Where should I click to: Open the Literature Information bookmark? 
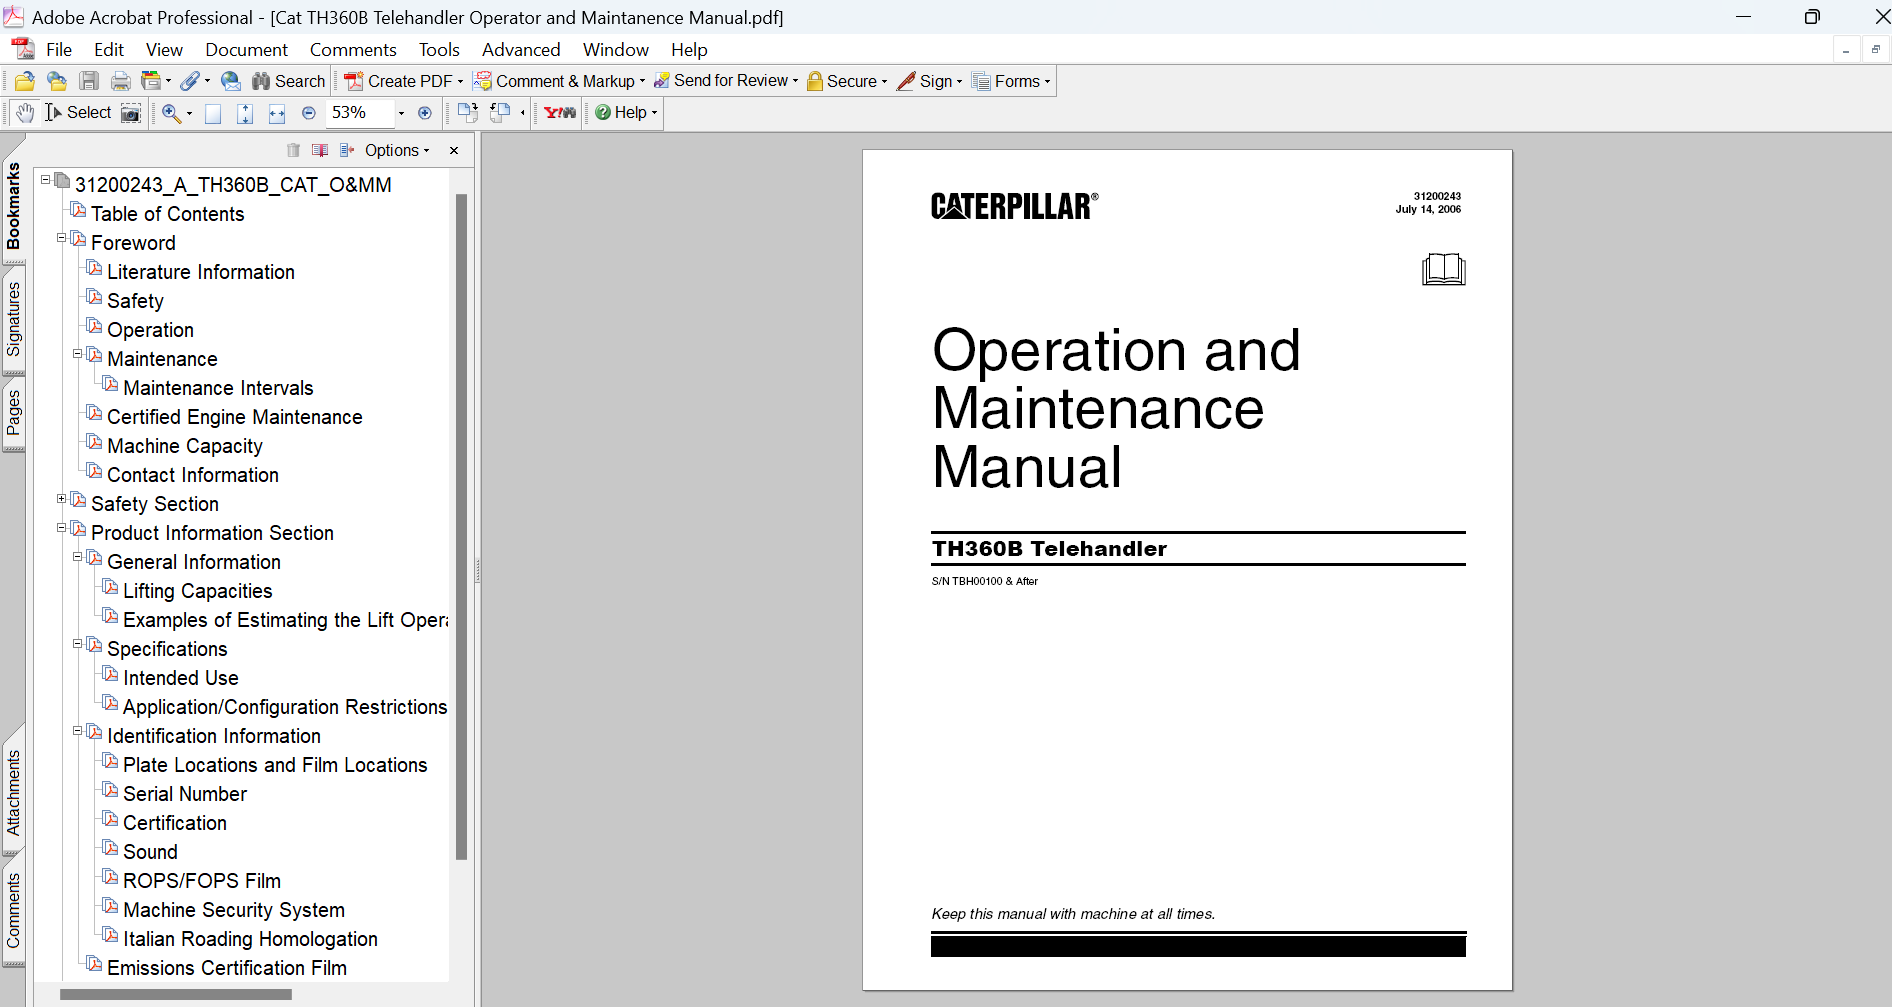(x=200, y=272)
